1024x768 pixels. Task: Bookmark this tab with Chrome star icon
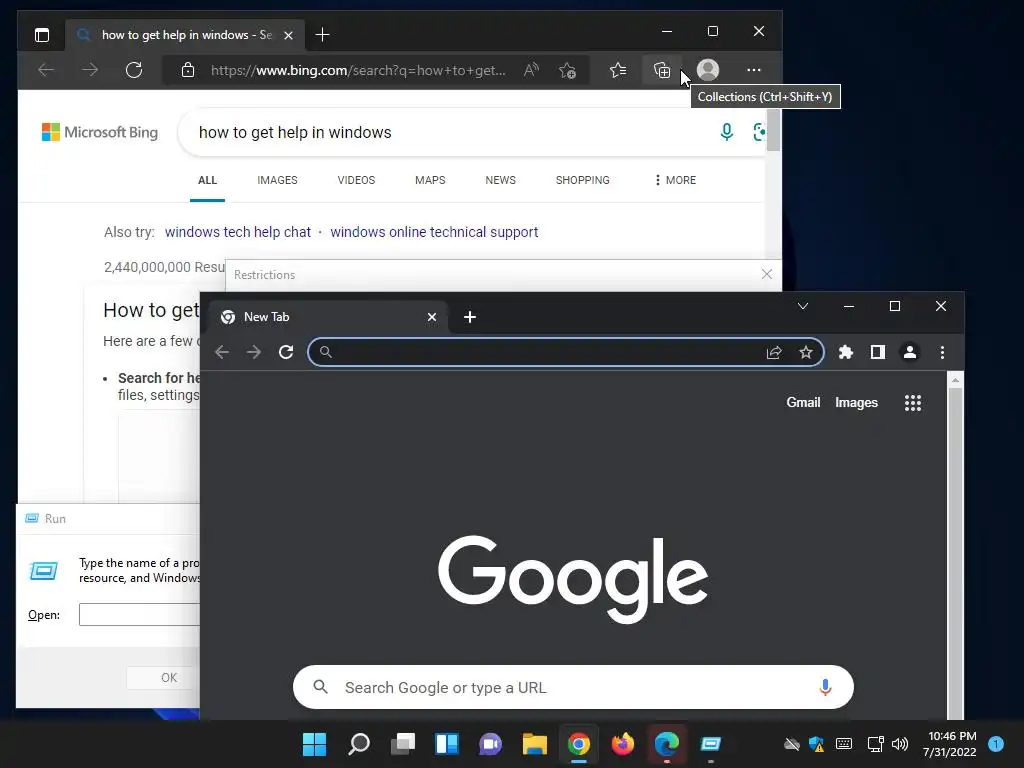806,353
